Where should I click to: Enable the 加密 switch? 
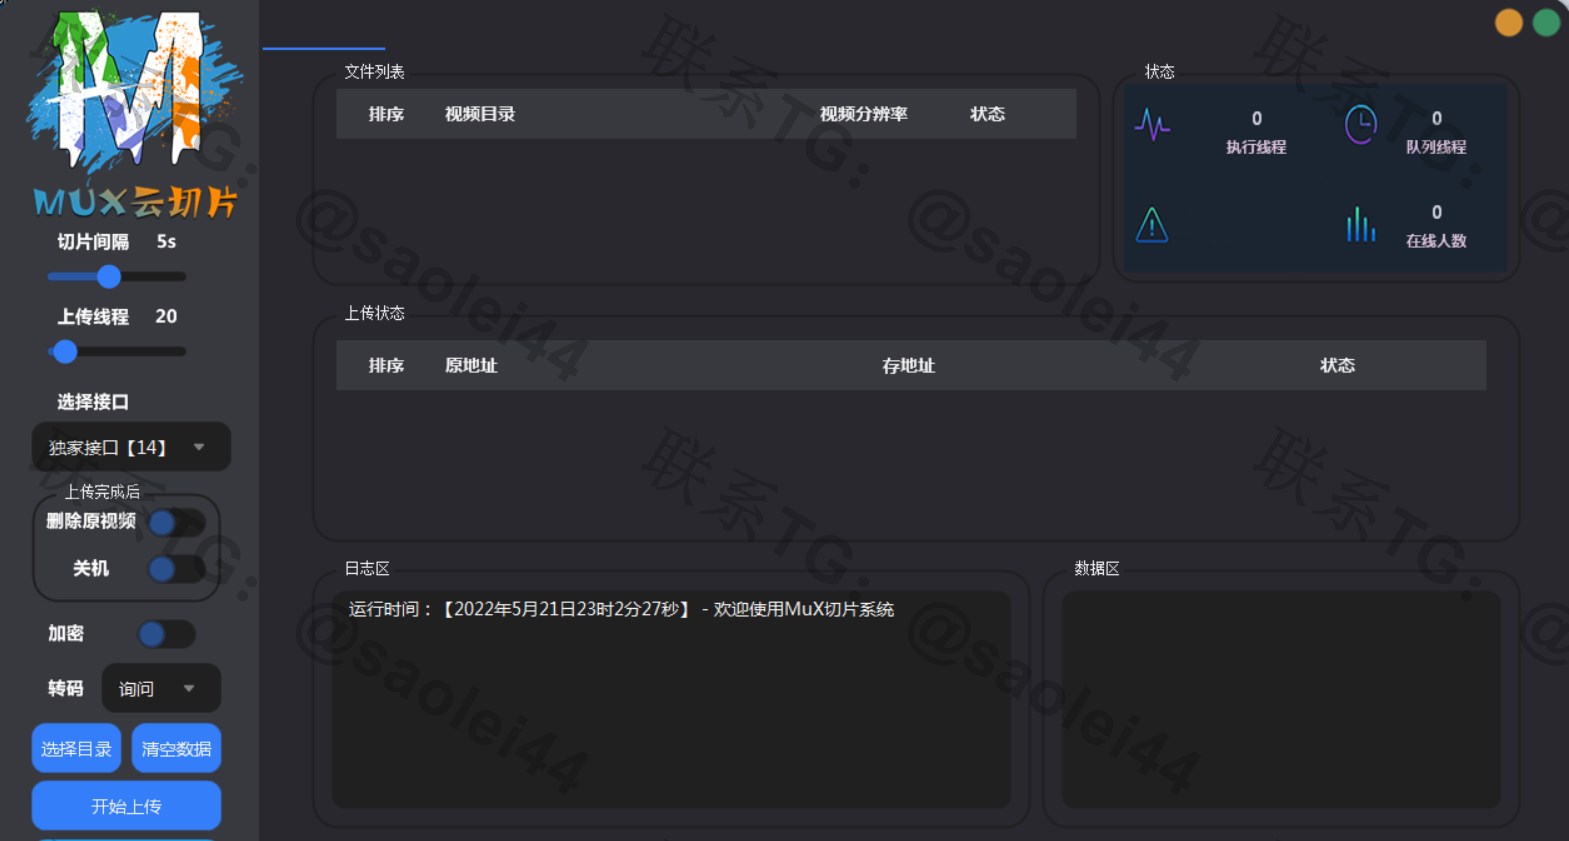tap(166, 634)
